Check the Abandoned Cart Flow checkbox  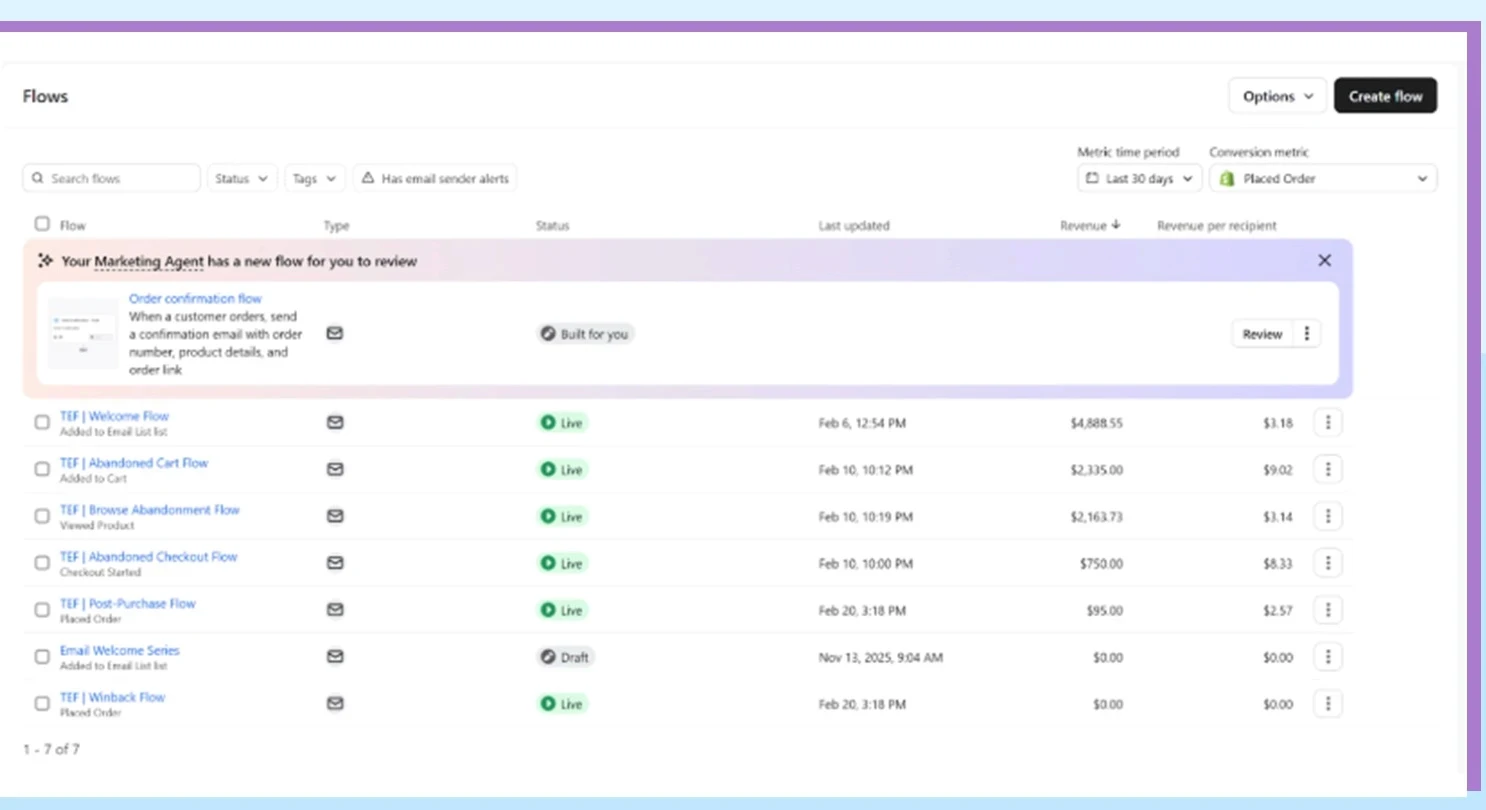(x=42, y=470)
